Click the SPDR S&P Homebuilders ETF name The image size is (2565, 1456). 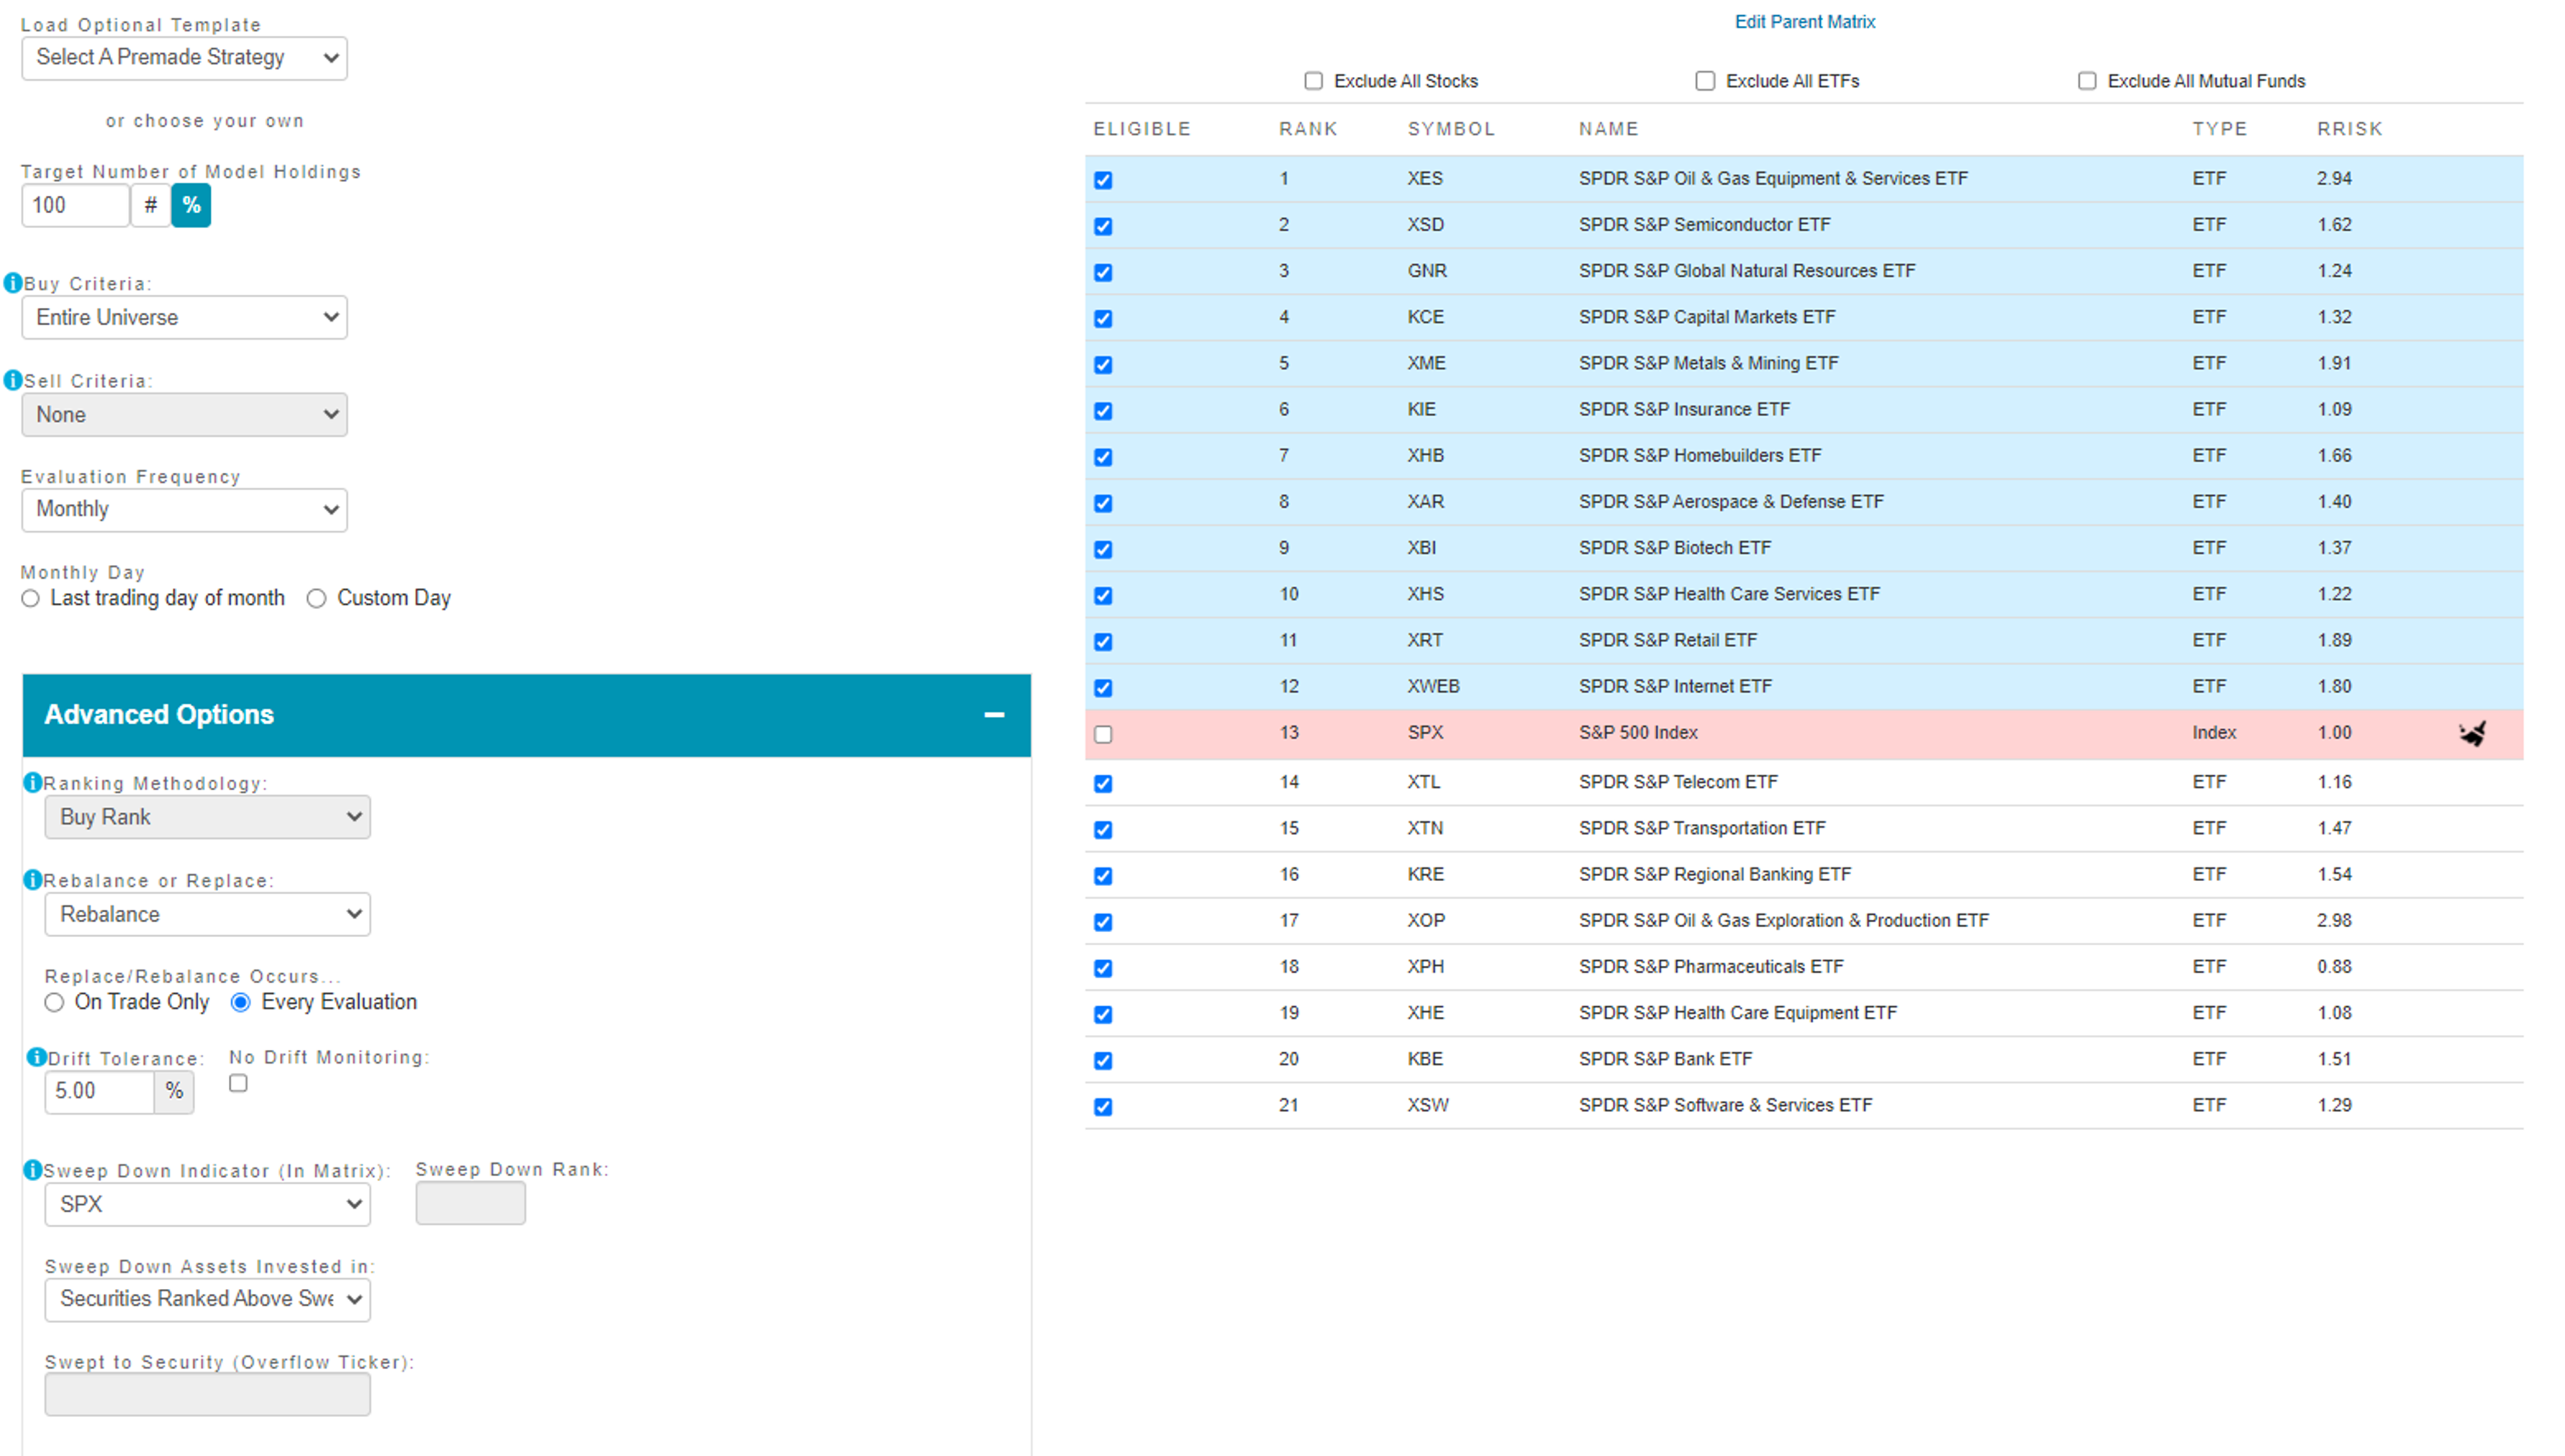pos(1699,456)
